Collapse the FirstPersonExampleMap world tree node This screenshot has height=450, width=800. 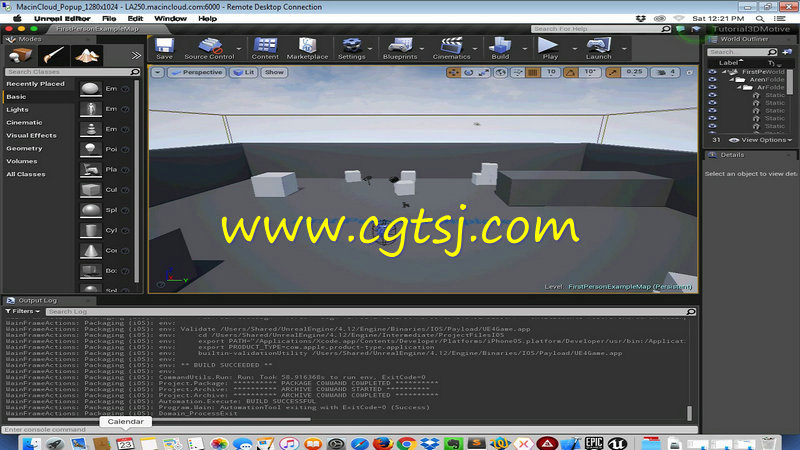724,72
